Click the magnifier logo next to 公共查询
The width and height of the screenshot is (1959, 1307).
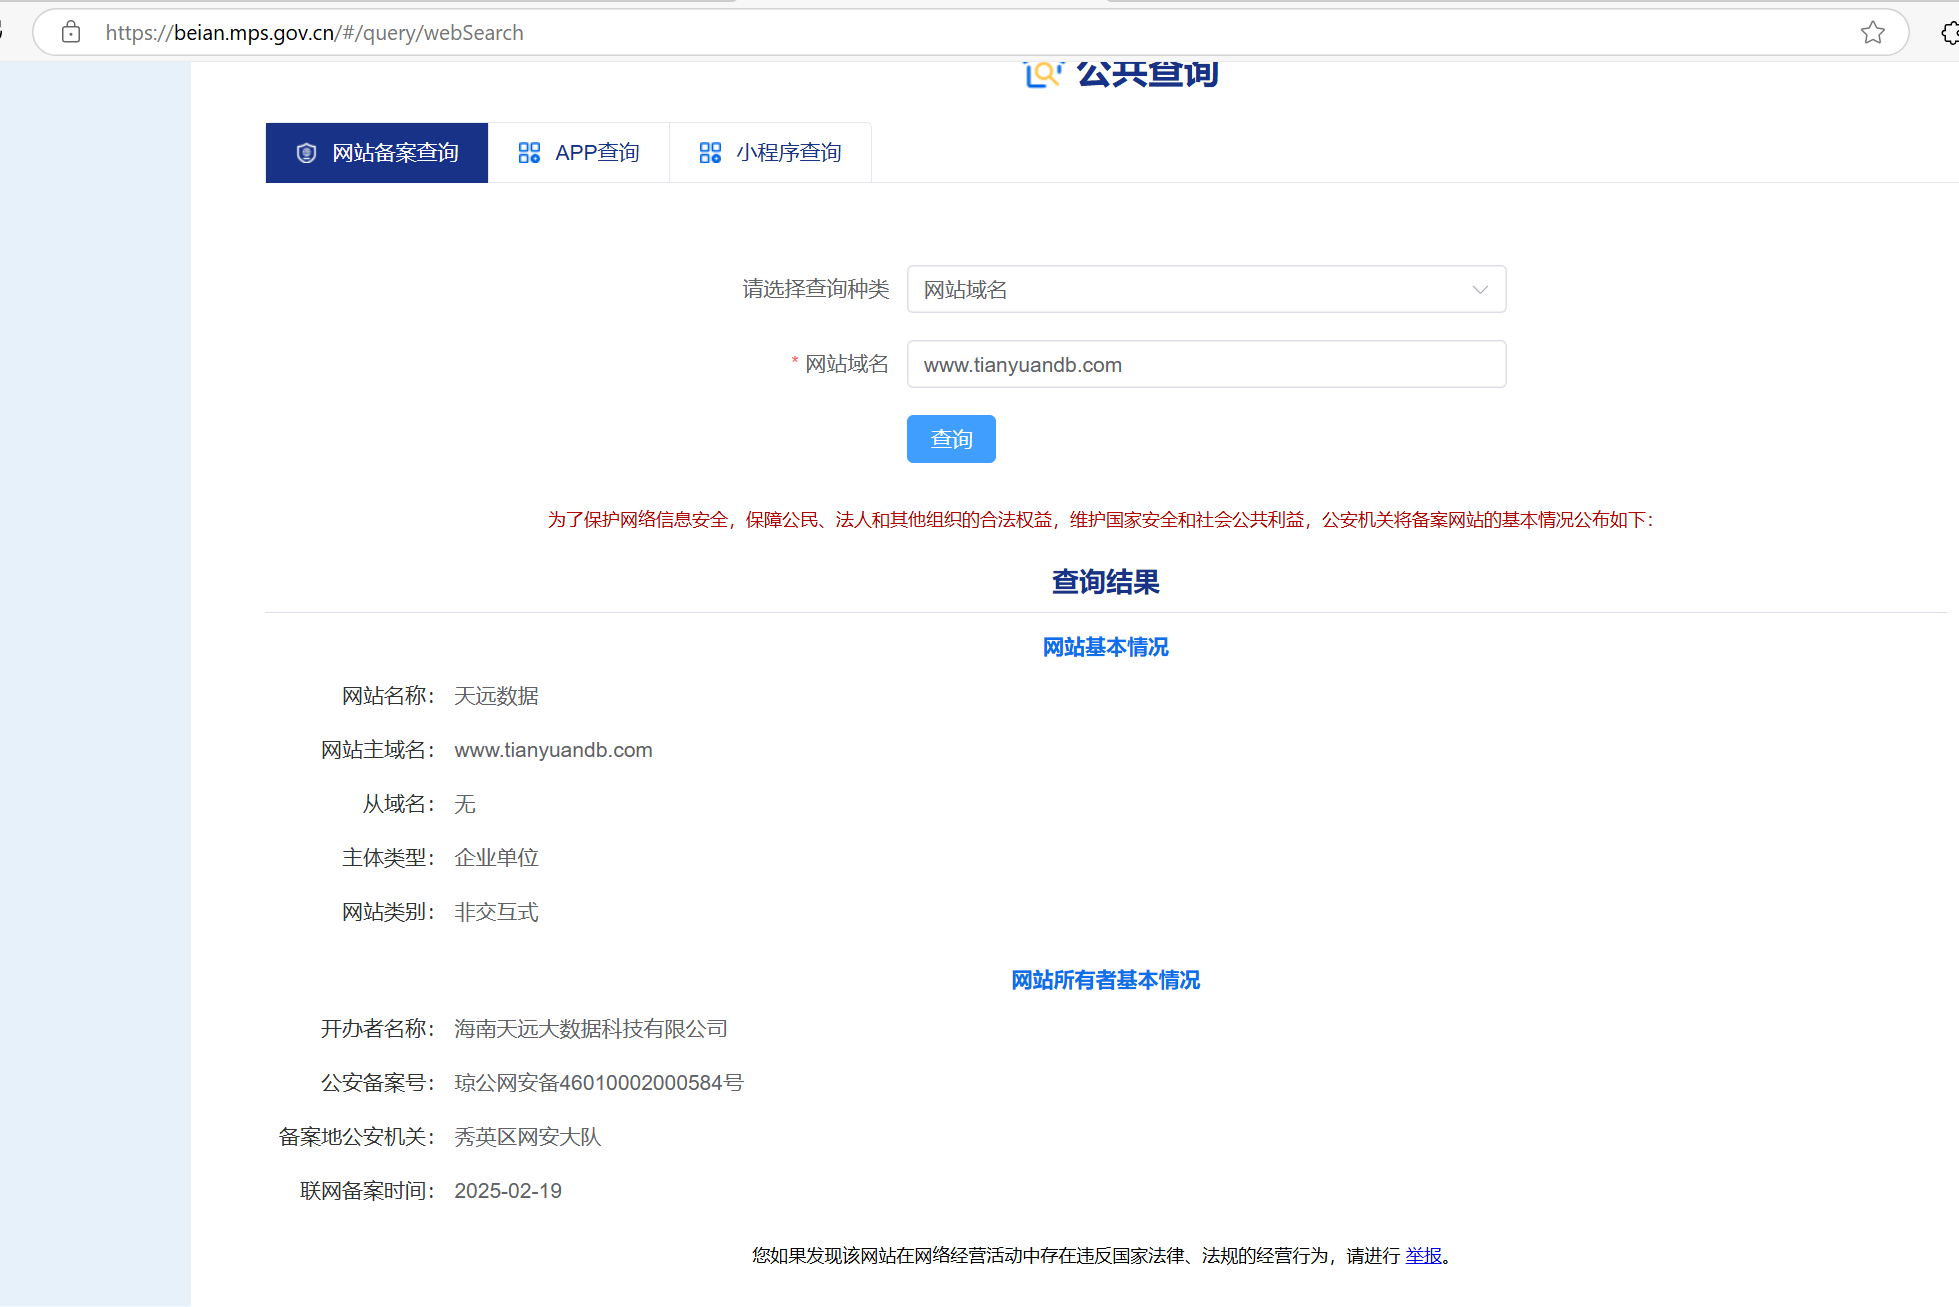1042,74
